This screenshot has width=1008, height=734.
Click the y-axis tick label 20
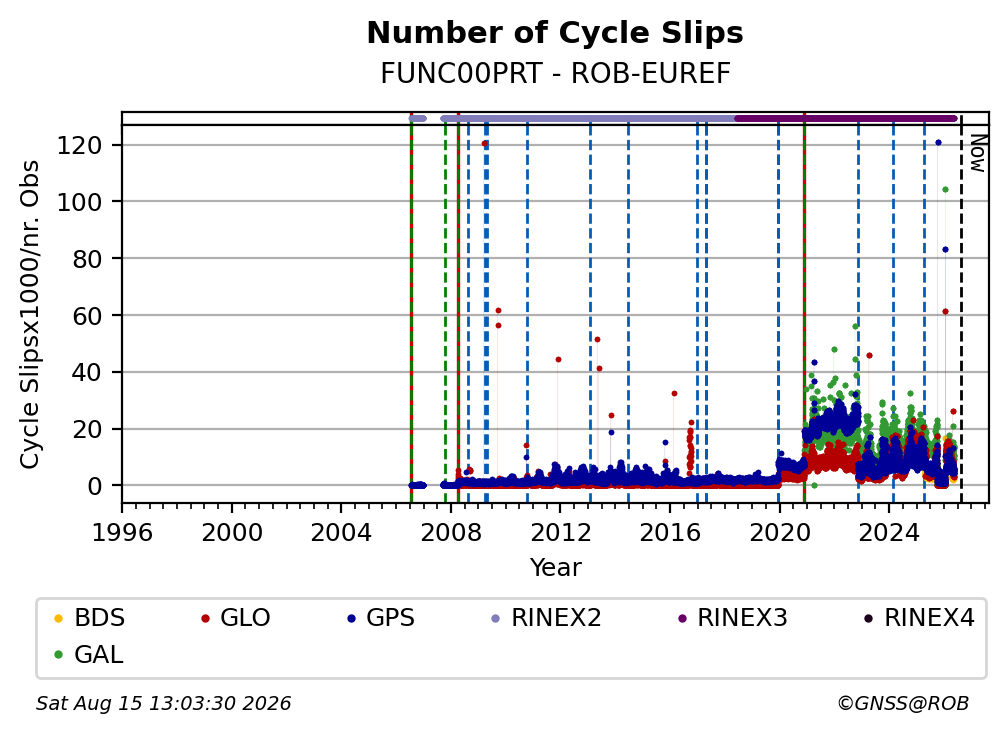click(x=87, y=429)
